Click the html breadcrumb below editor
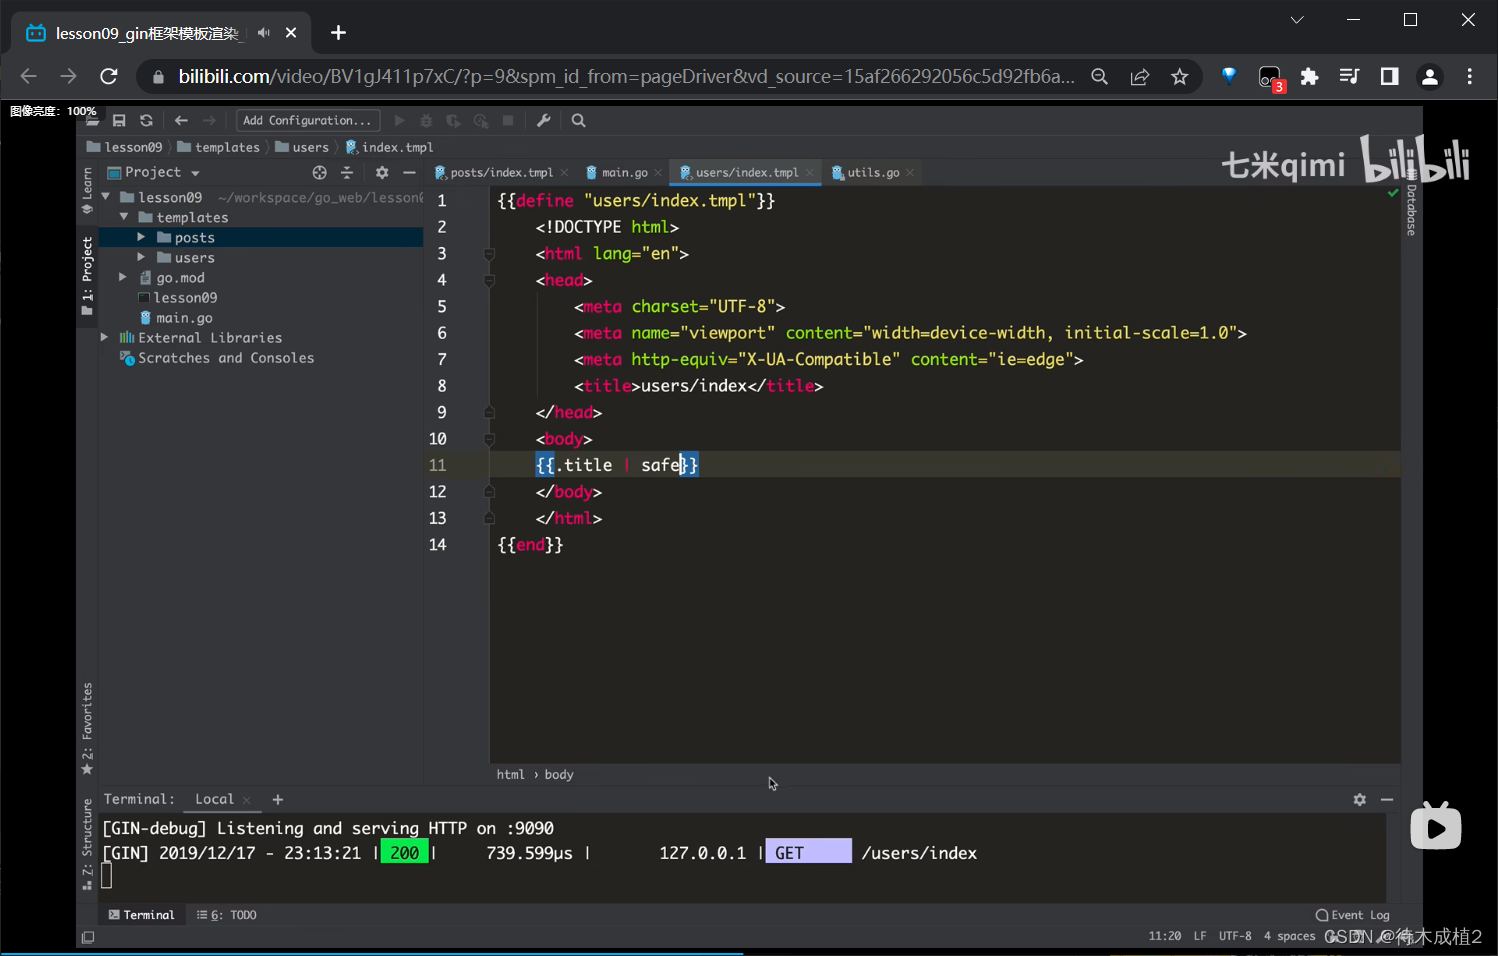 coord(510,775)
